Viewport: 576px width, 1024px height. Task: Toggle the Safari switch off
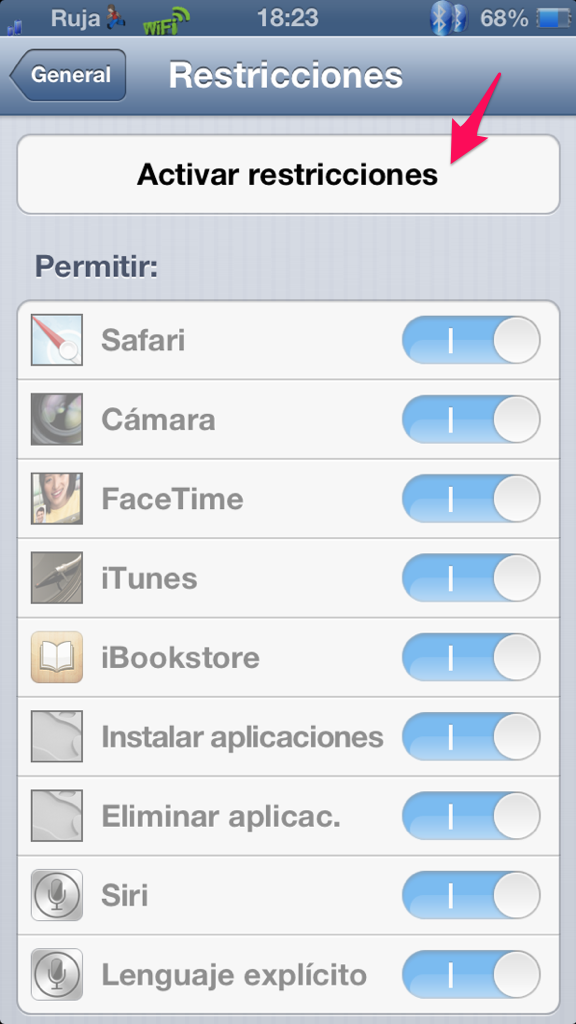click(471, 340)
